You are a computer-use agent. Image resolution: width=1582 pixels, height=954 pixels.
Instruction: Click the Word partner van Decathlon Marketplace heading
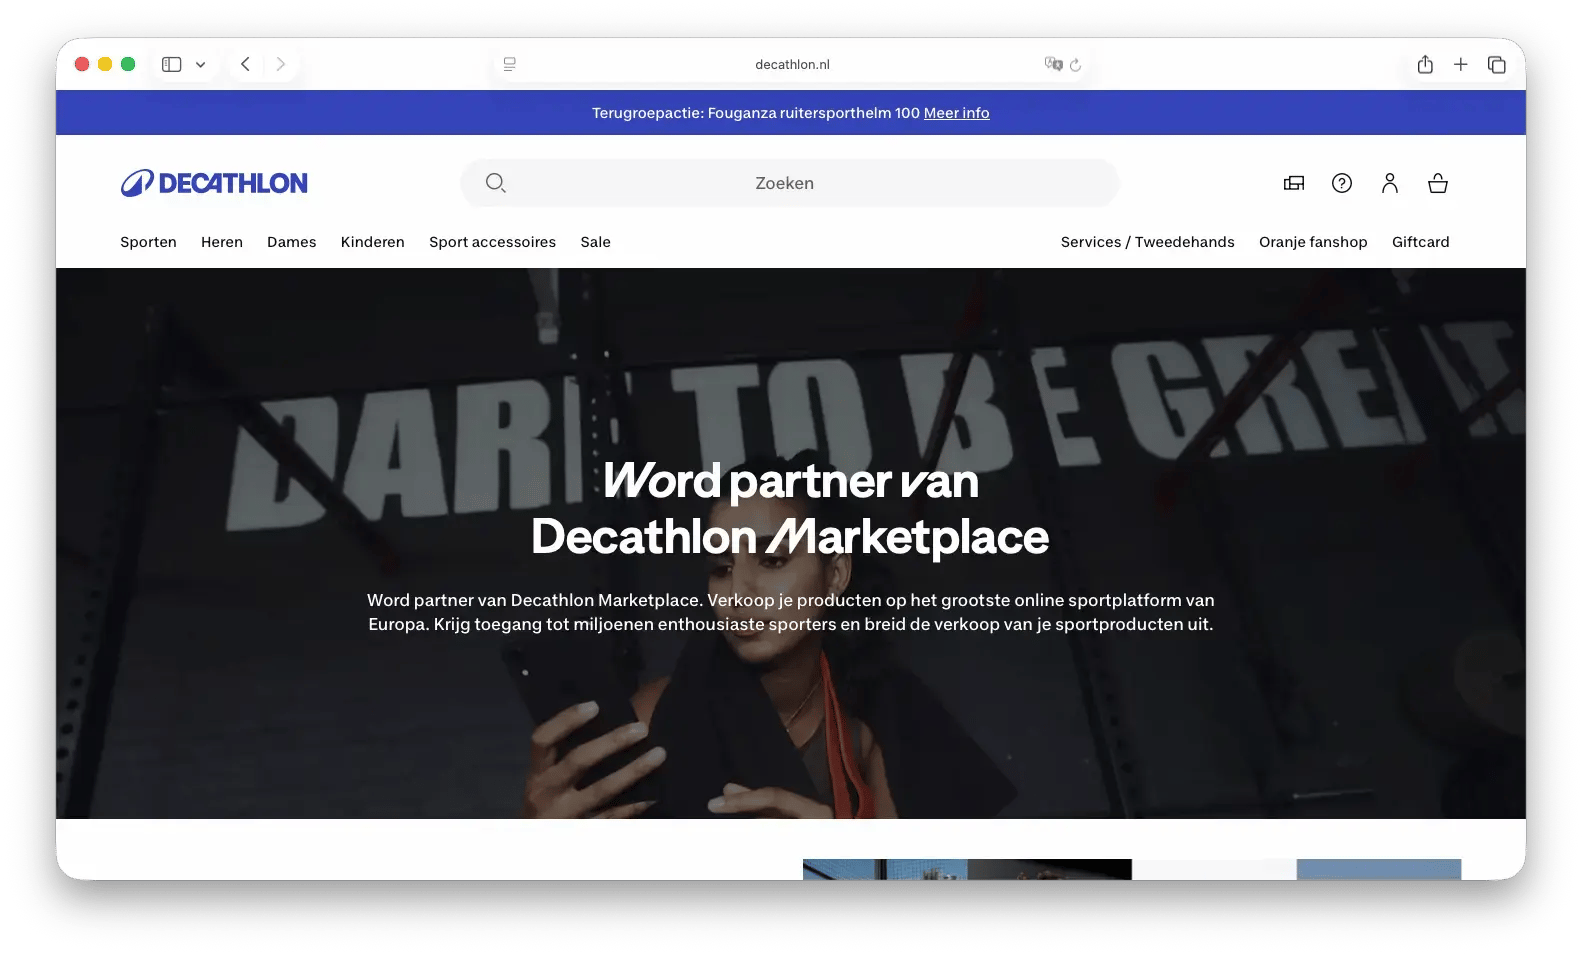[790, 509]
